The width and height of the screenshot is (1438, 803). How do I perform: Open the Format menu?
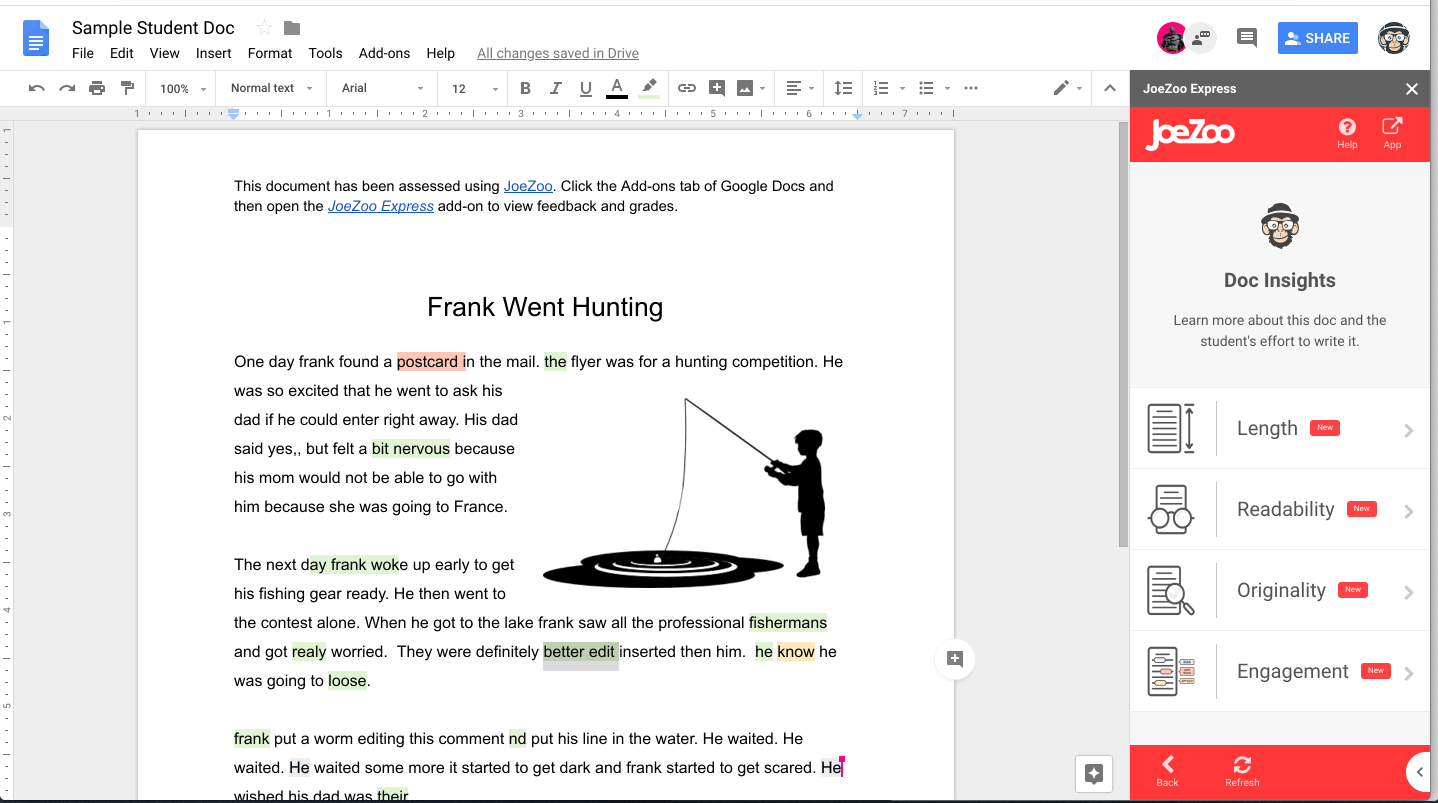click(x=270, y=53)
